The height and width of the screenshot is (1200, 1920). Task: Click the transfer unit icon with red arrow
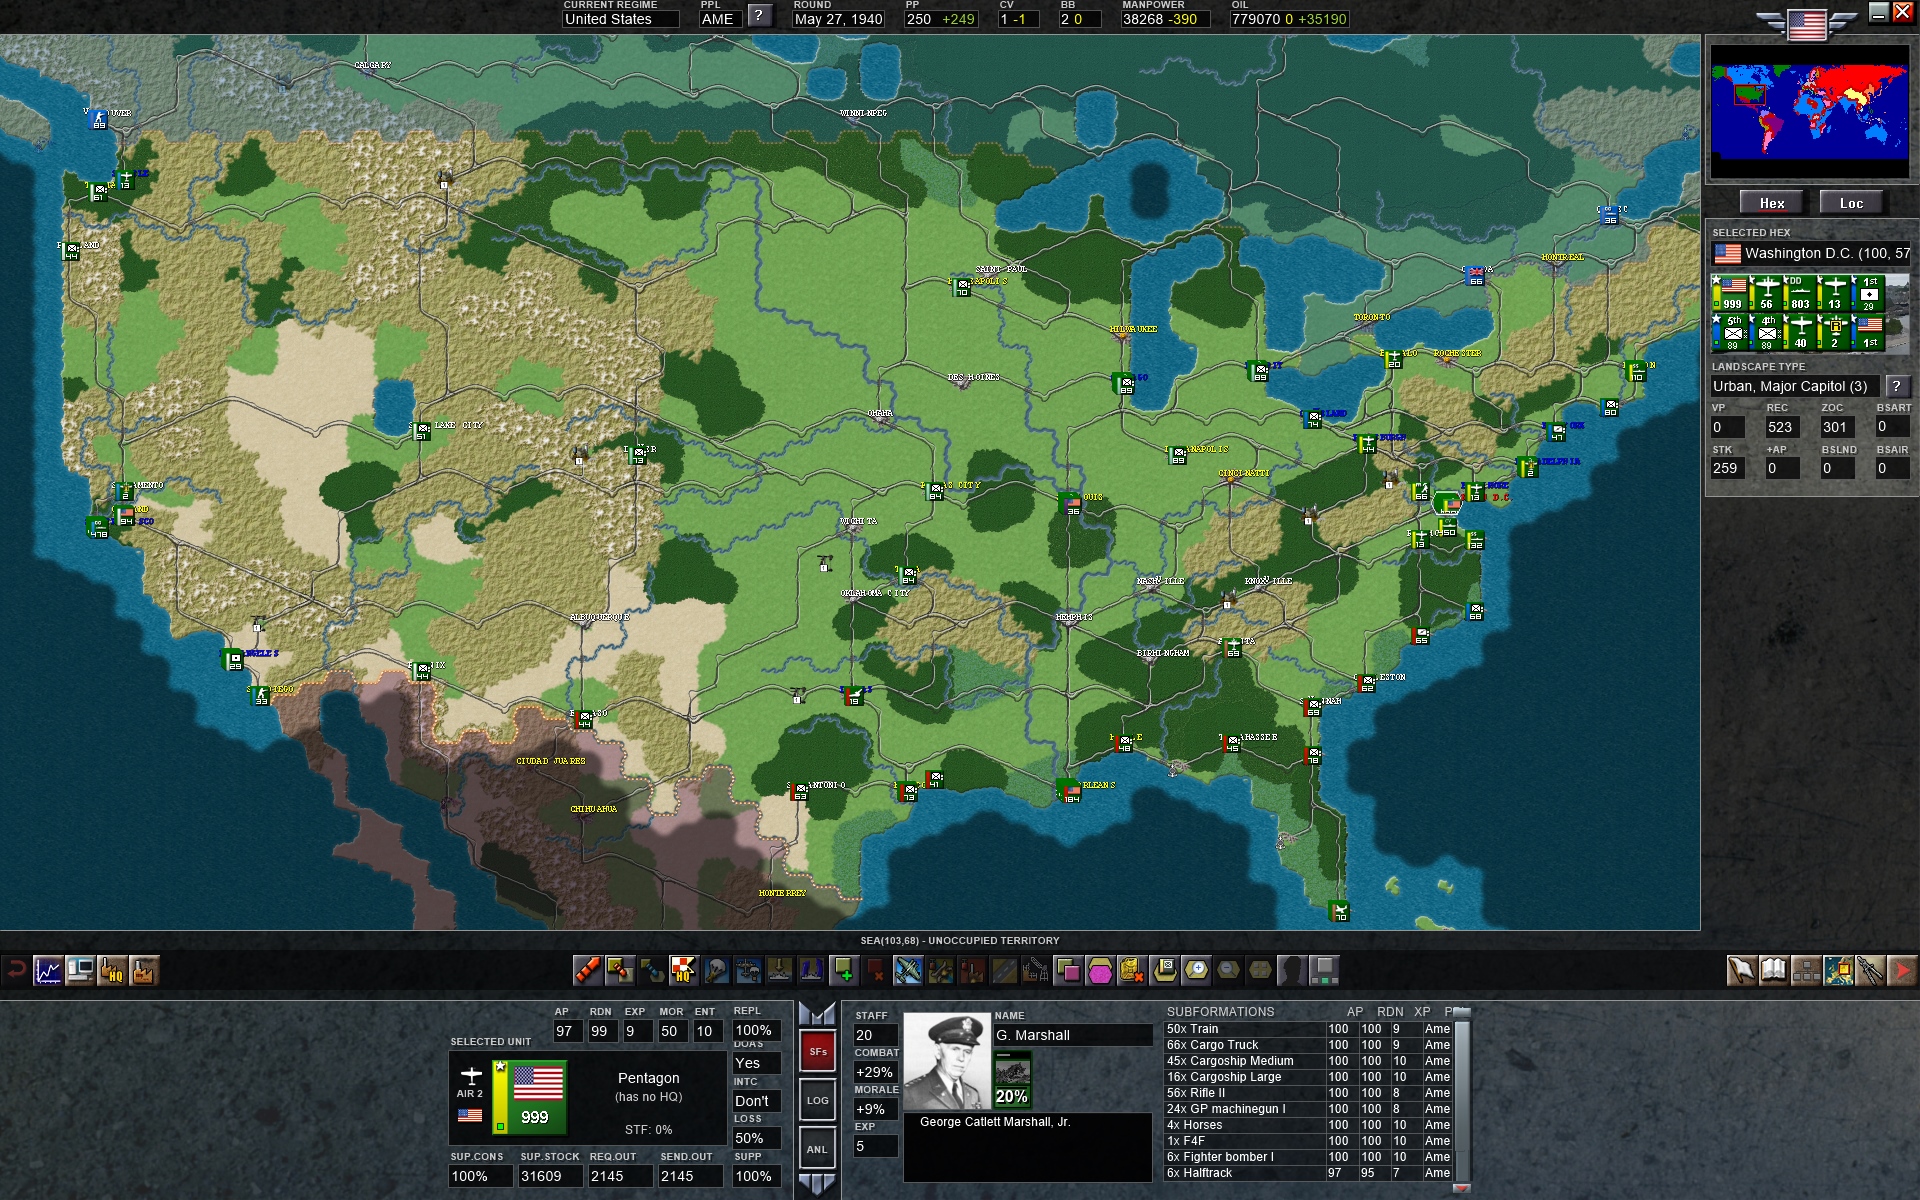pyautogui.click(x=620, y=970)
